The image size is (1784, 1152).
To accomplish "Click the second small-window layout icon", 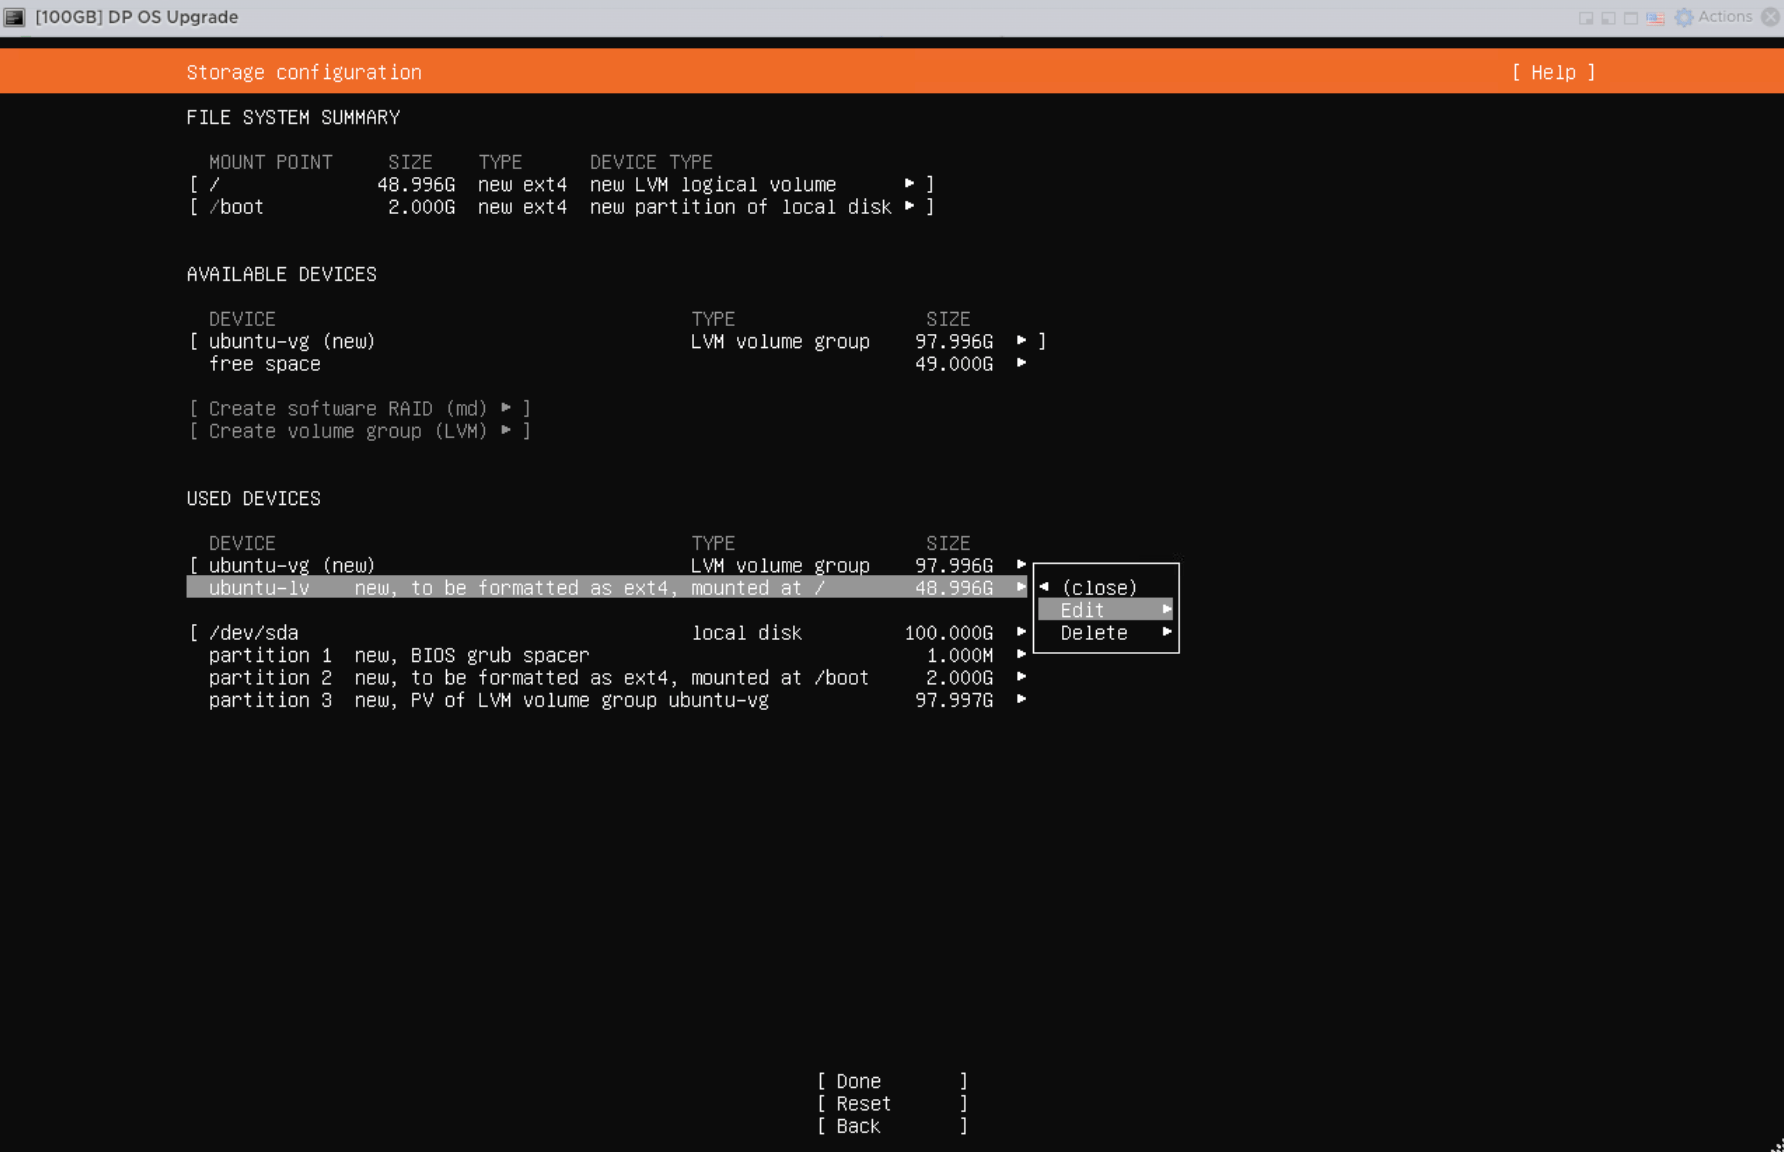I will pyautogui.click(x=1608, y=18).
